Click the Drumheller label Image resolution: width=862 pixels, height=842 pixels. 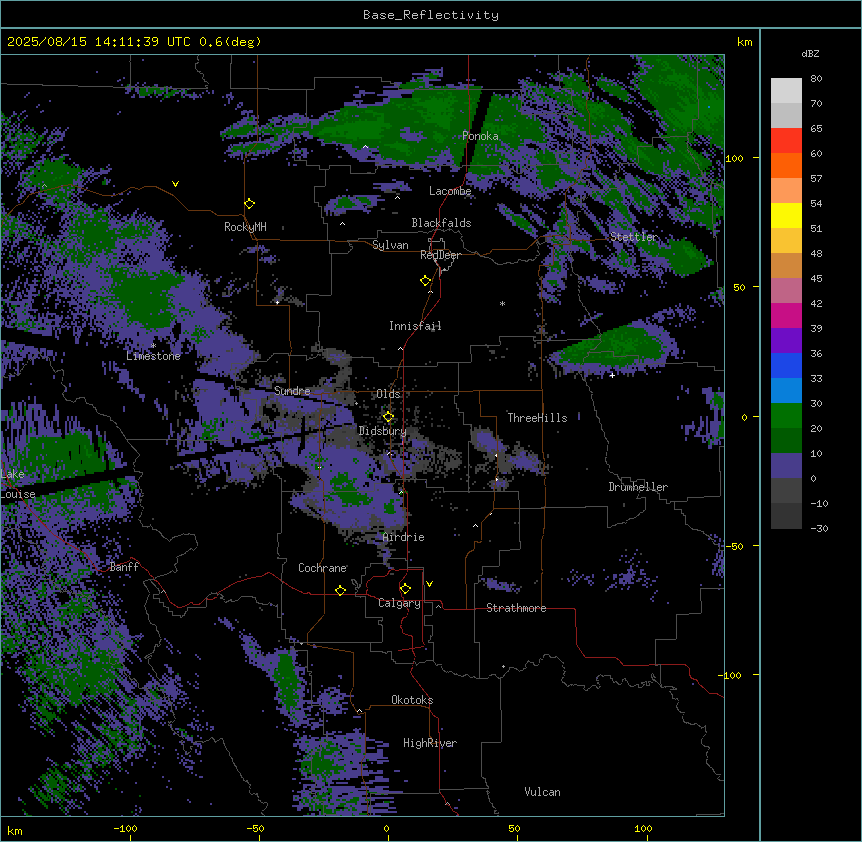coord(638,487)
